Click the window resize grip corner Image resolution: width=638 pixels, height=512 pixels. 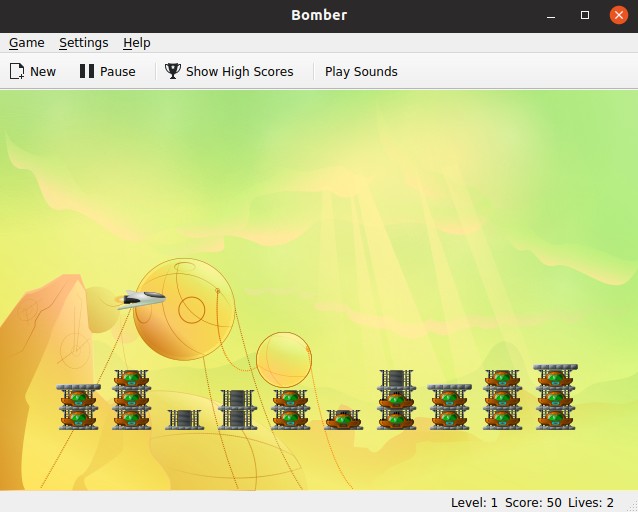[633, 507]
